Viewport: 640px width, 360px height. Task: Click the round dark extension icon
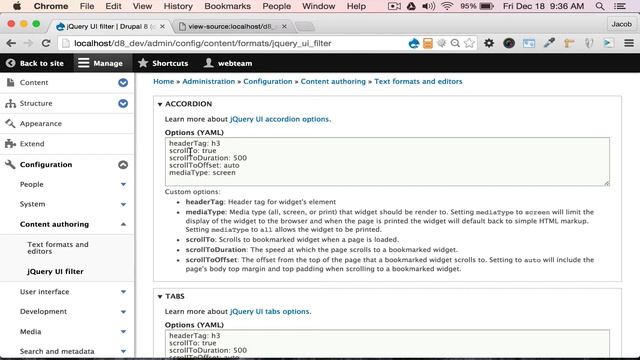509,43
